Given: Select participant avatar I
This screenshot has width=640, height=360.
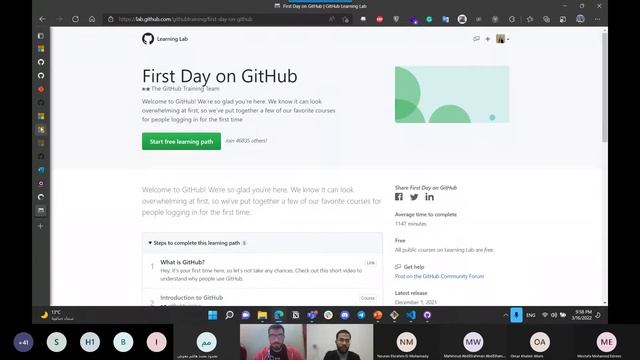Looking at the screenshot, I should (156, 342).
